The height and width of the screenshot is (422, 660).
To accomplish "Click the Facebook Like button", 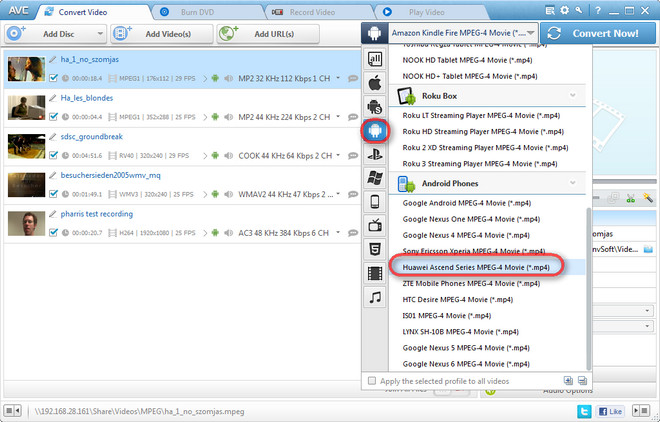I will (610, 411).
